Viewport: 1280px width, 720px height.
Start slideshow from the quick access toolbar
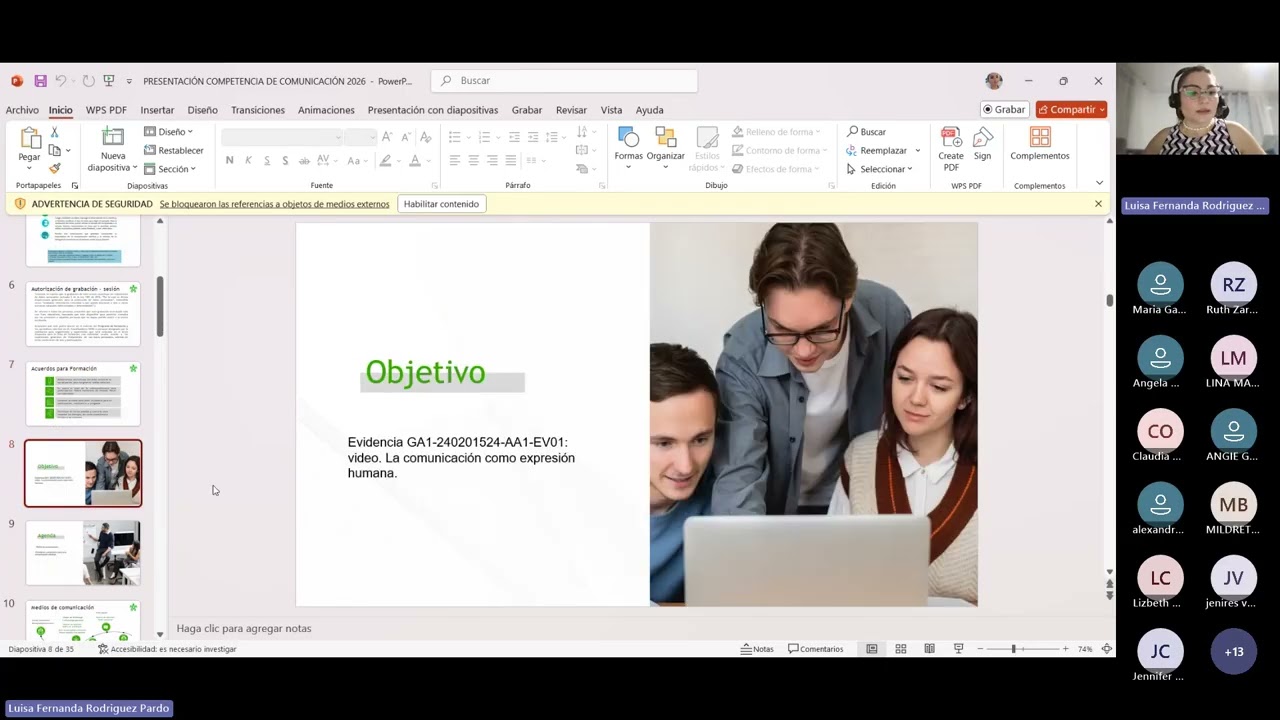[109, 81]
